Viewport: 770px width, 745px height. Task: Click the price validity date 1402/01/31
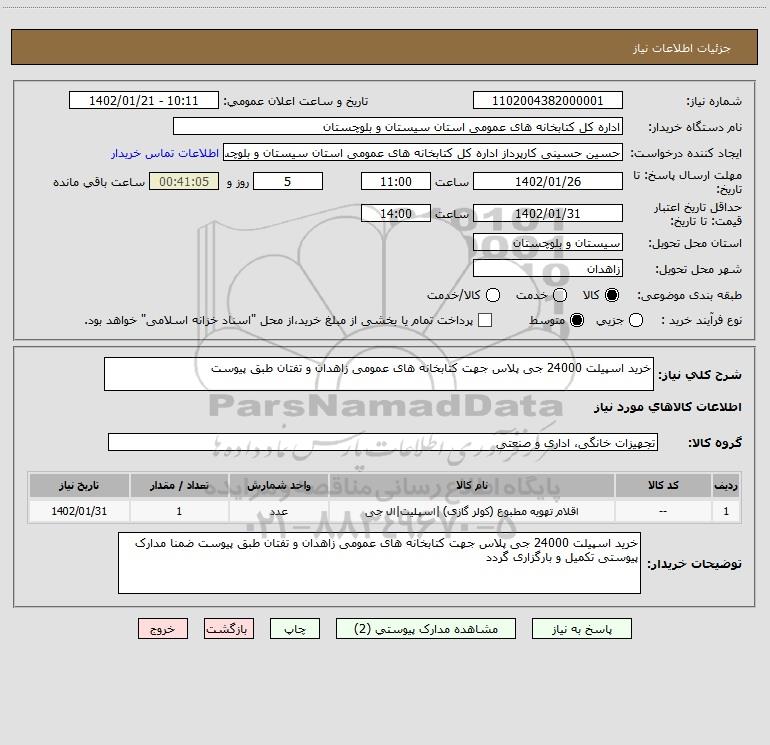click(x=548, y=213)
